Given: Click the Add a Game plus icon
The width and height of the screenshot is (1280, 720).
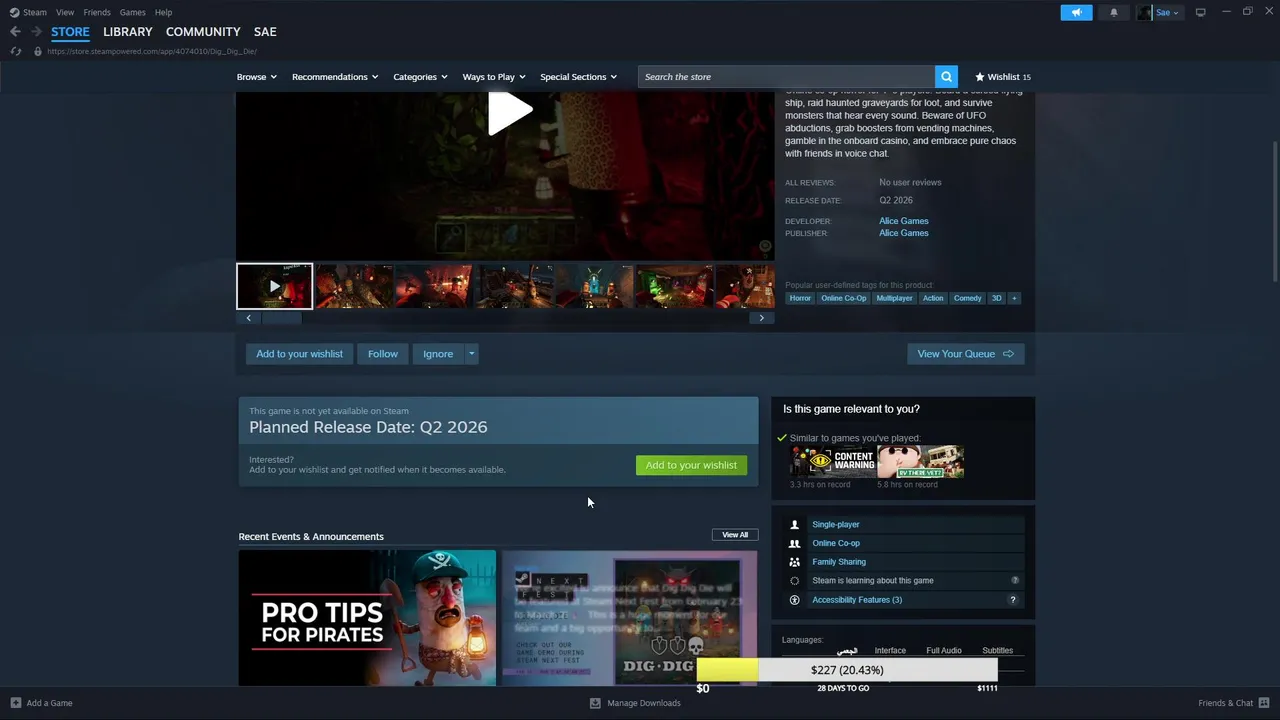Looking at the screenshot, I should pos(15,703).
